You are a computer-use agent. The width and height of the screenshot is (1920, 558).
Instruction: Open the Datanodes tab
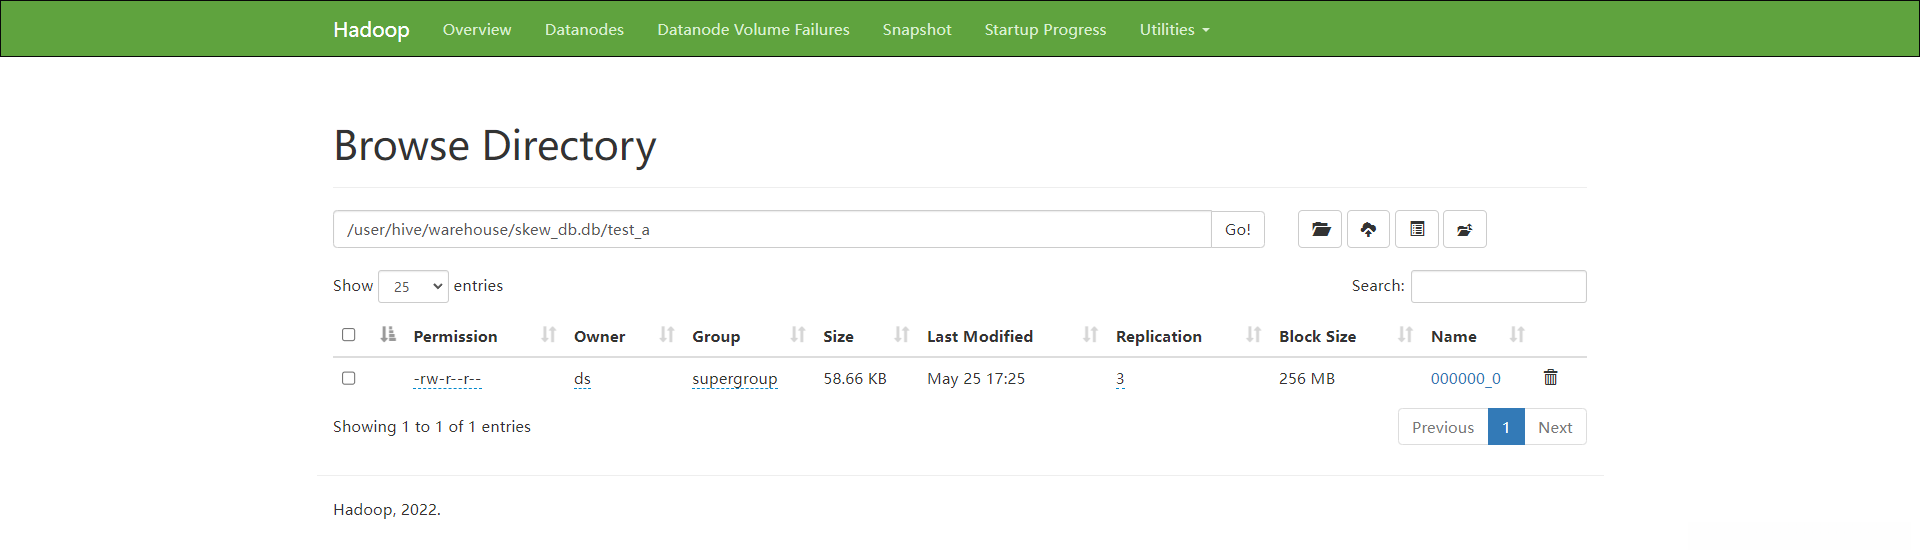point(584,30)
